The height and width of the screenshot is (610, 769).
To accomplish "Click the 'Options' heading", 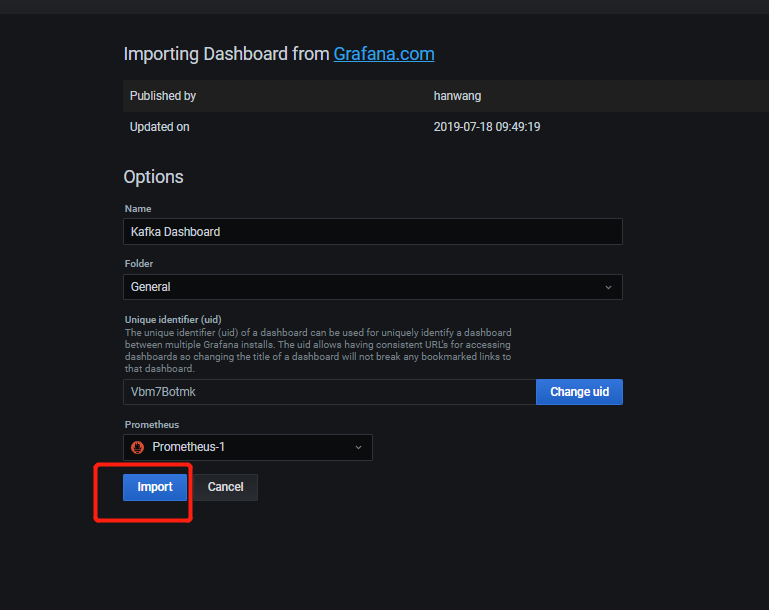I will coord(154,177).
